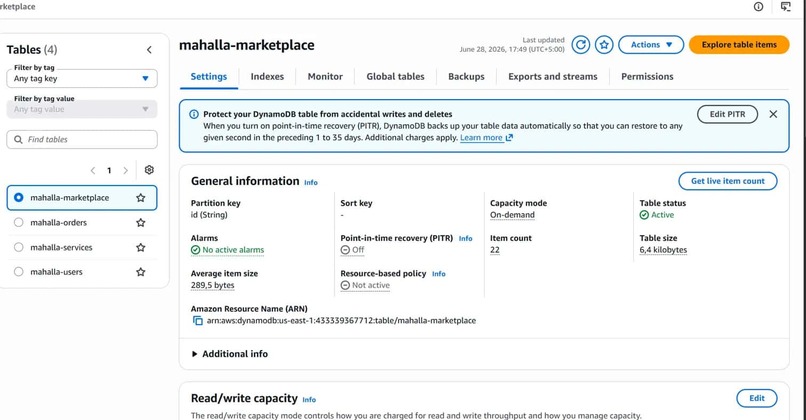Image resolution: width=806 pixels, height=420 pixels.
Task: Edit the Read/write capacity settings
Action: click(757, 398)
